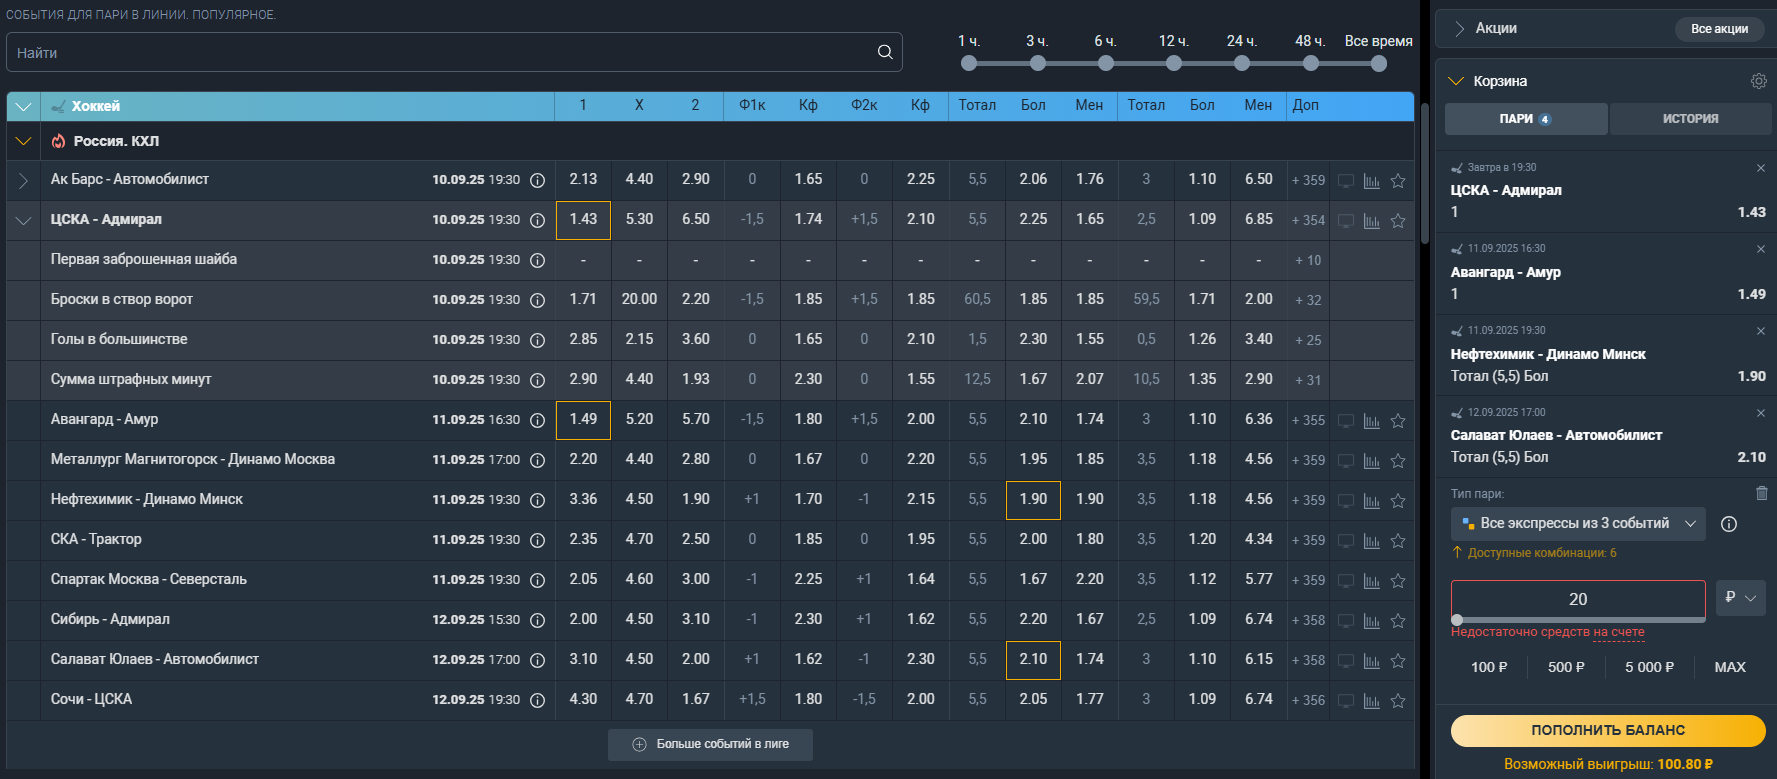1777x779 pixels.
Task: Click Все акции button
Action: 1719,29
